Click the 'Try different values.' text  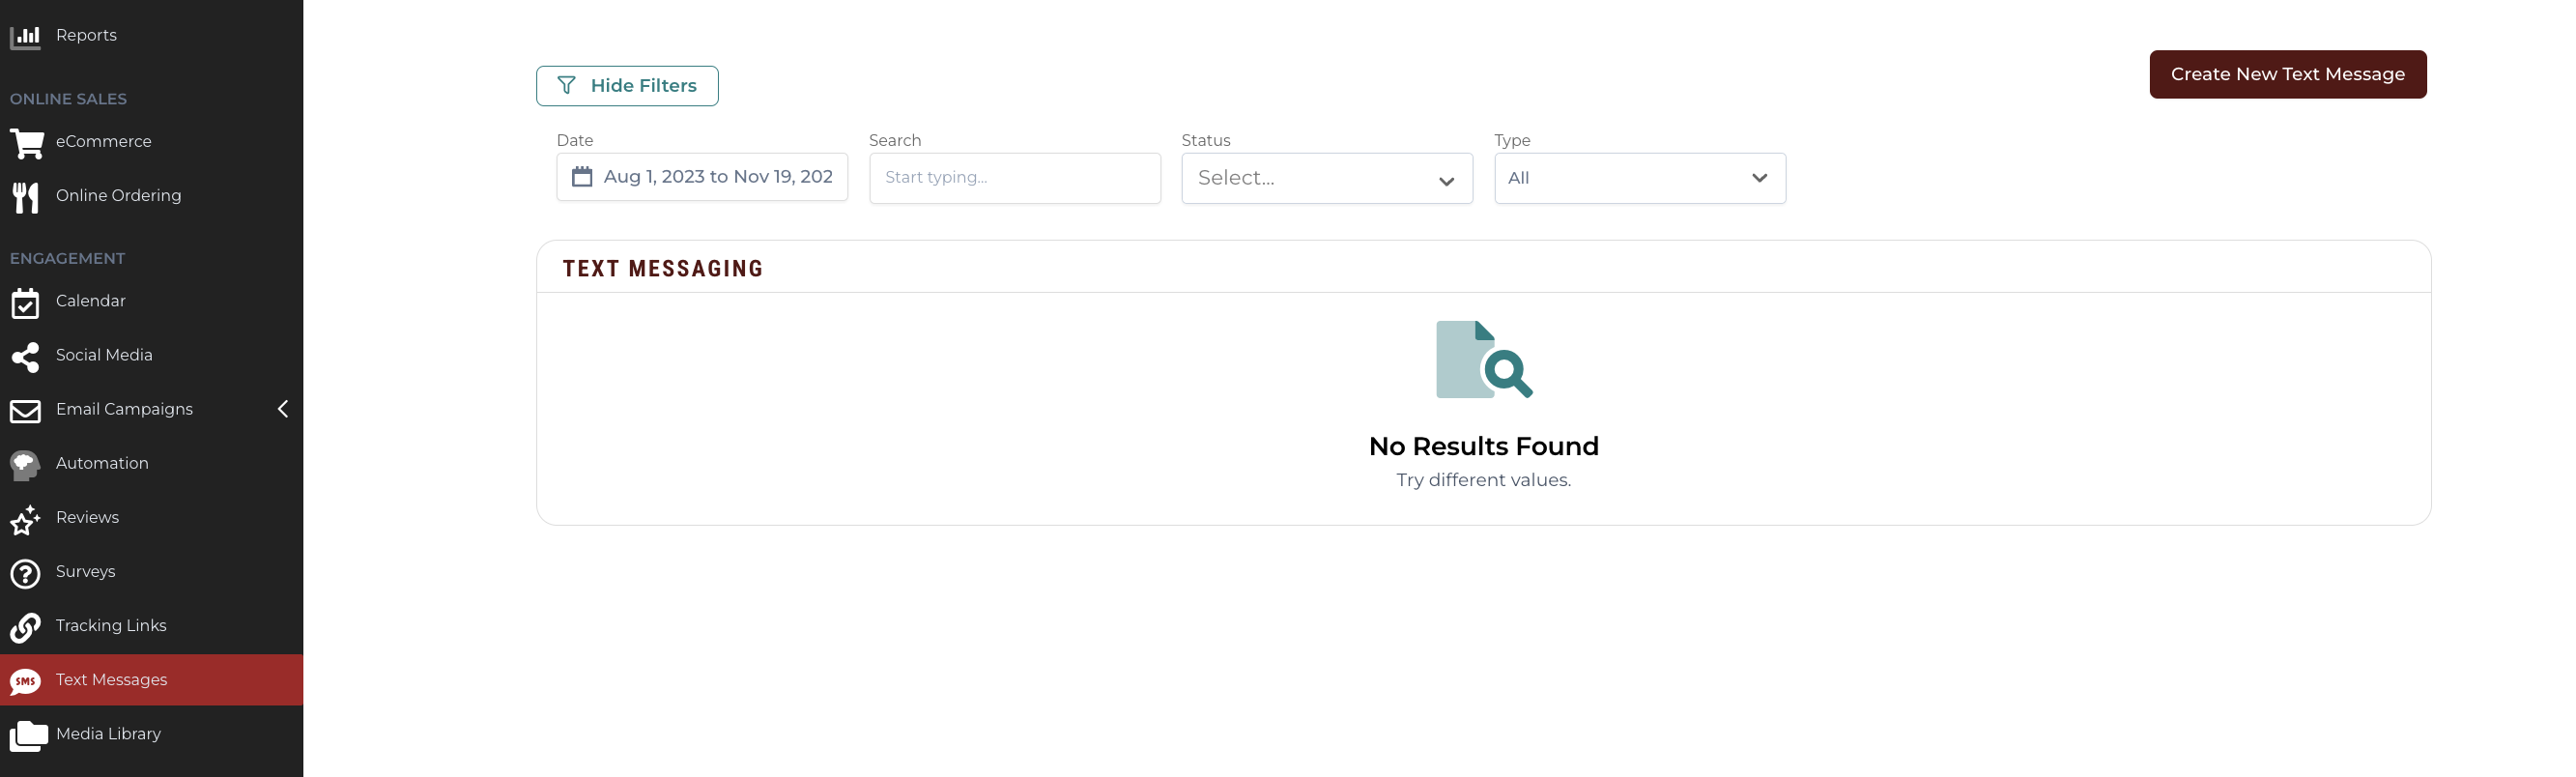1484,480
